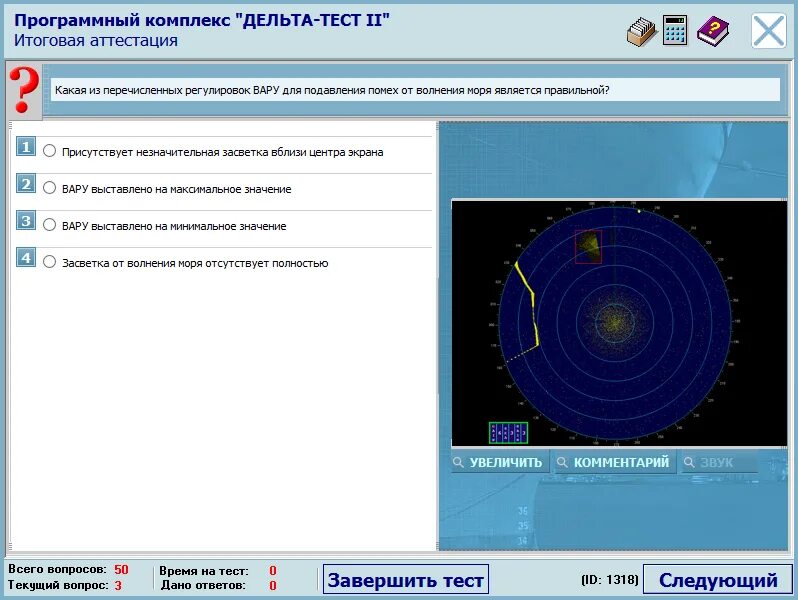Select radio 'ВАРУ выставлено на минимальное значение'
Viewport: 798px width, 600px height.
click(x=49, y=224)
